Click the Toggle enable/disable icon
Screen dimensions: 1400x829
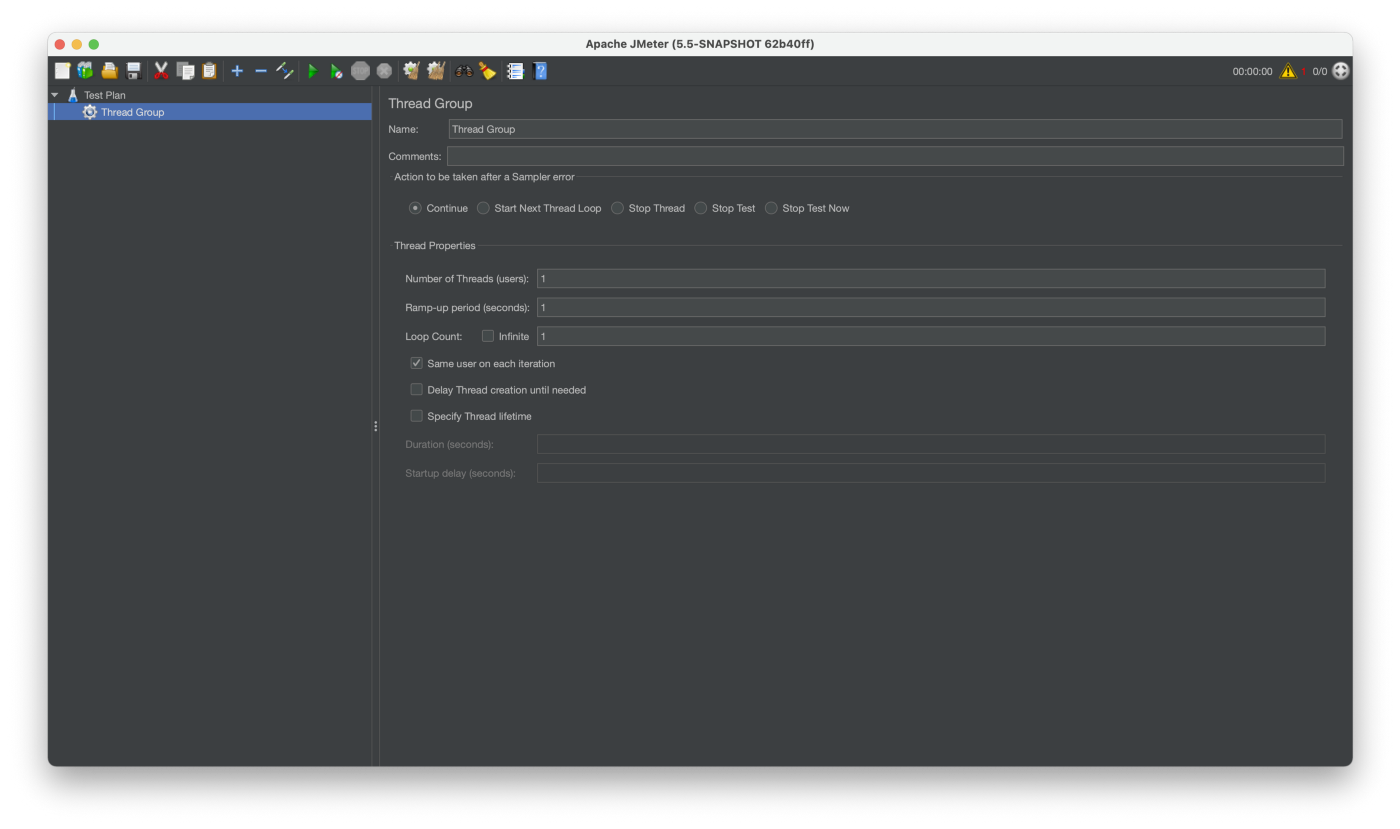tap(285, 71)
